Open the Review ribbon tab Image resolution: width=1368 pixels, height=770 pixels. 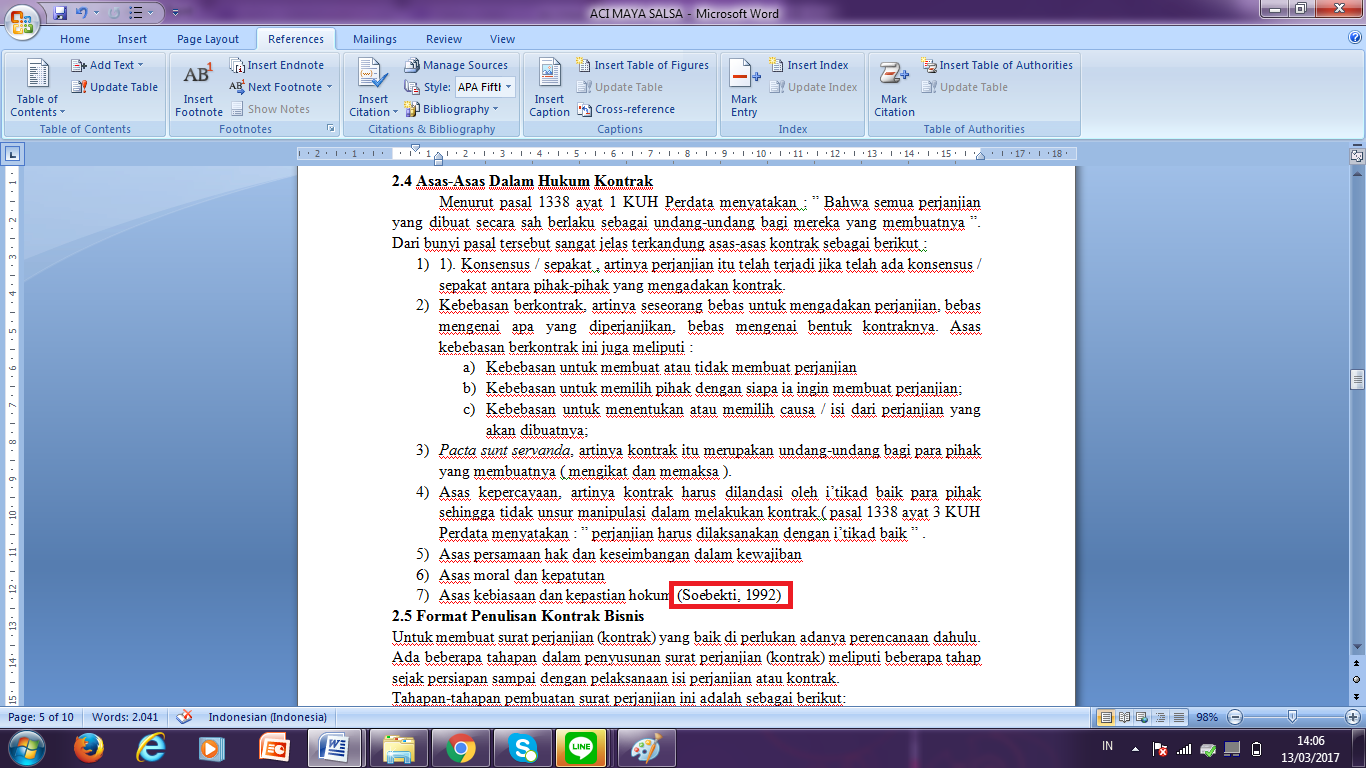[443, 38]
